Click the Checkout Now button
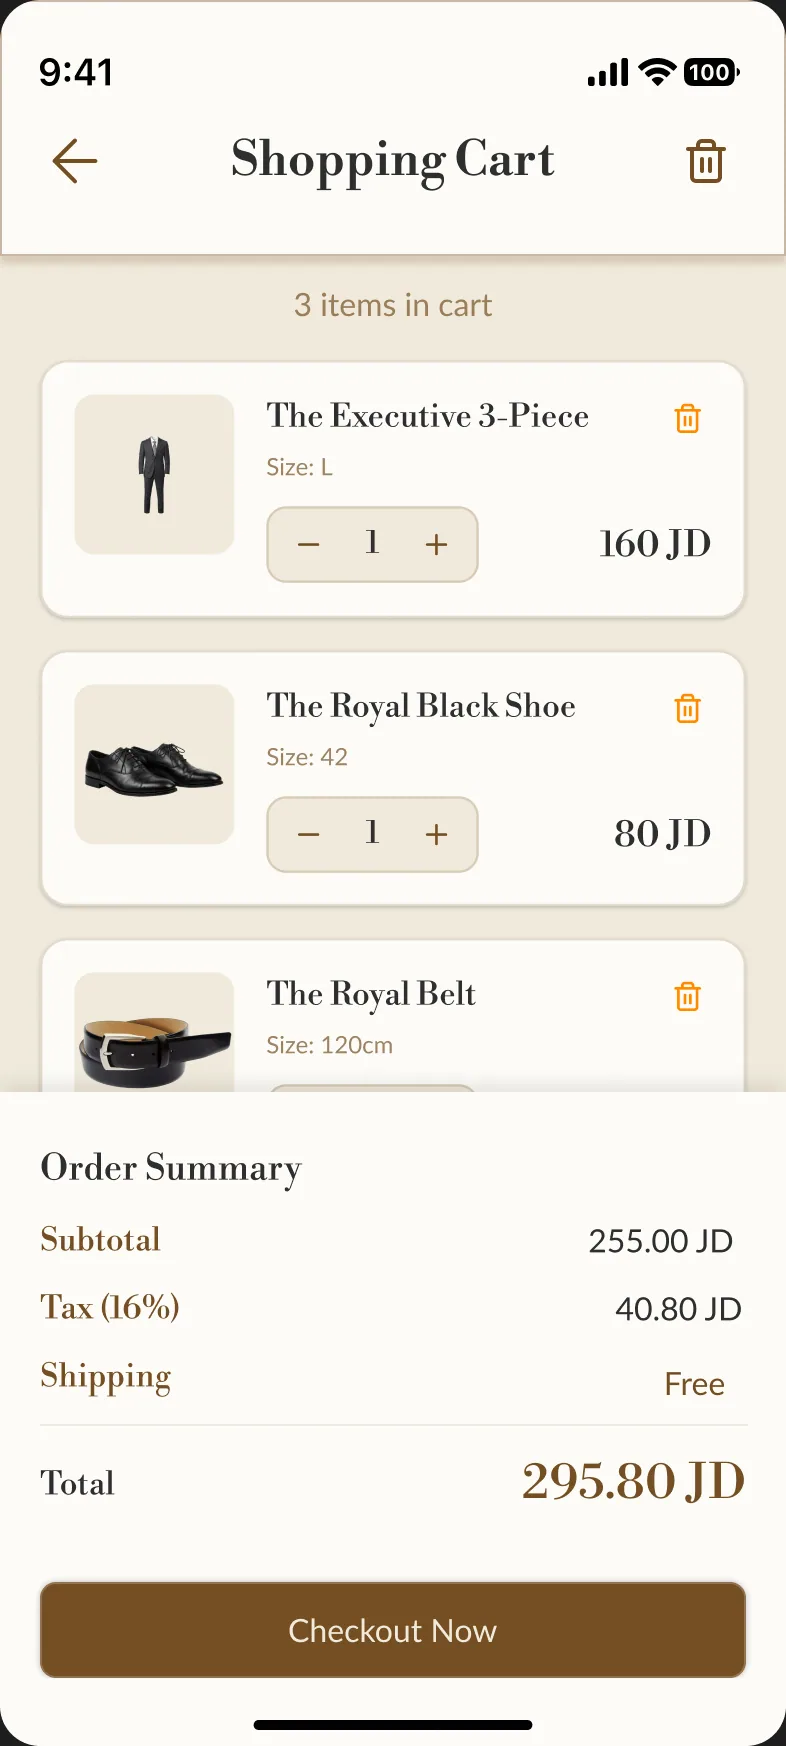The image size is (786, 1746). (x=393, y=1630)
